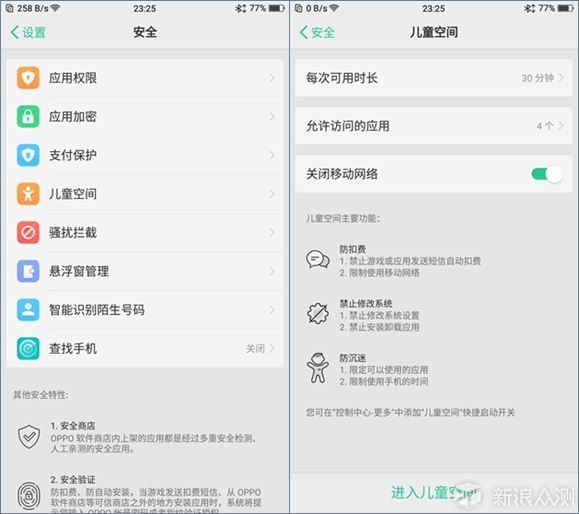Tap the 智能识别陌生号码 label
The height and width of the screenshot is (514, 579).
coord(97,310)
